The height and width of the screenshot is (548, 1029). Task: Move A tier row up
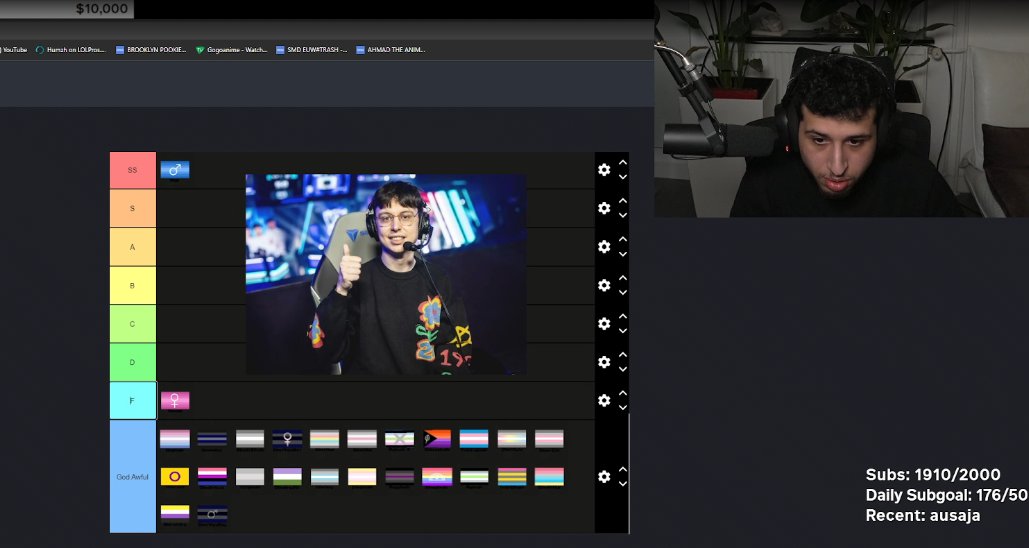pos(623,240)
